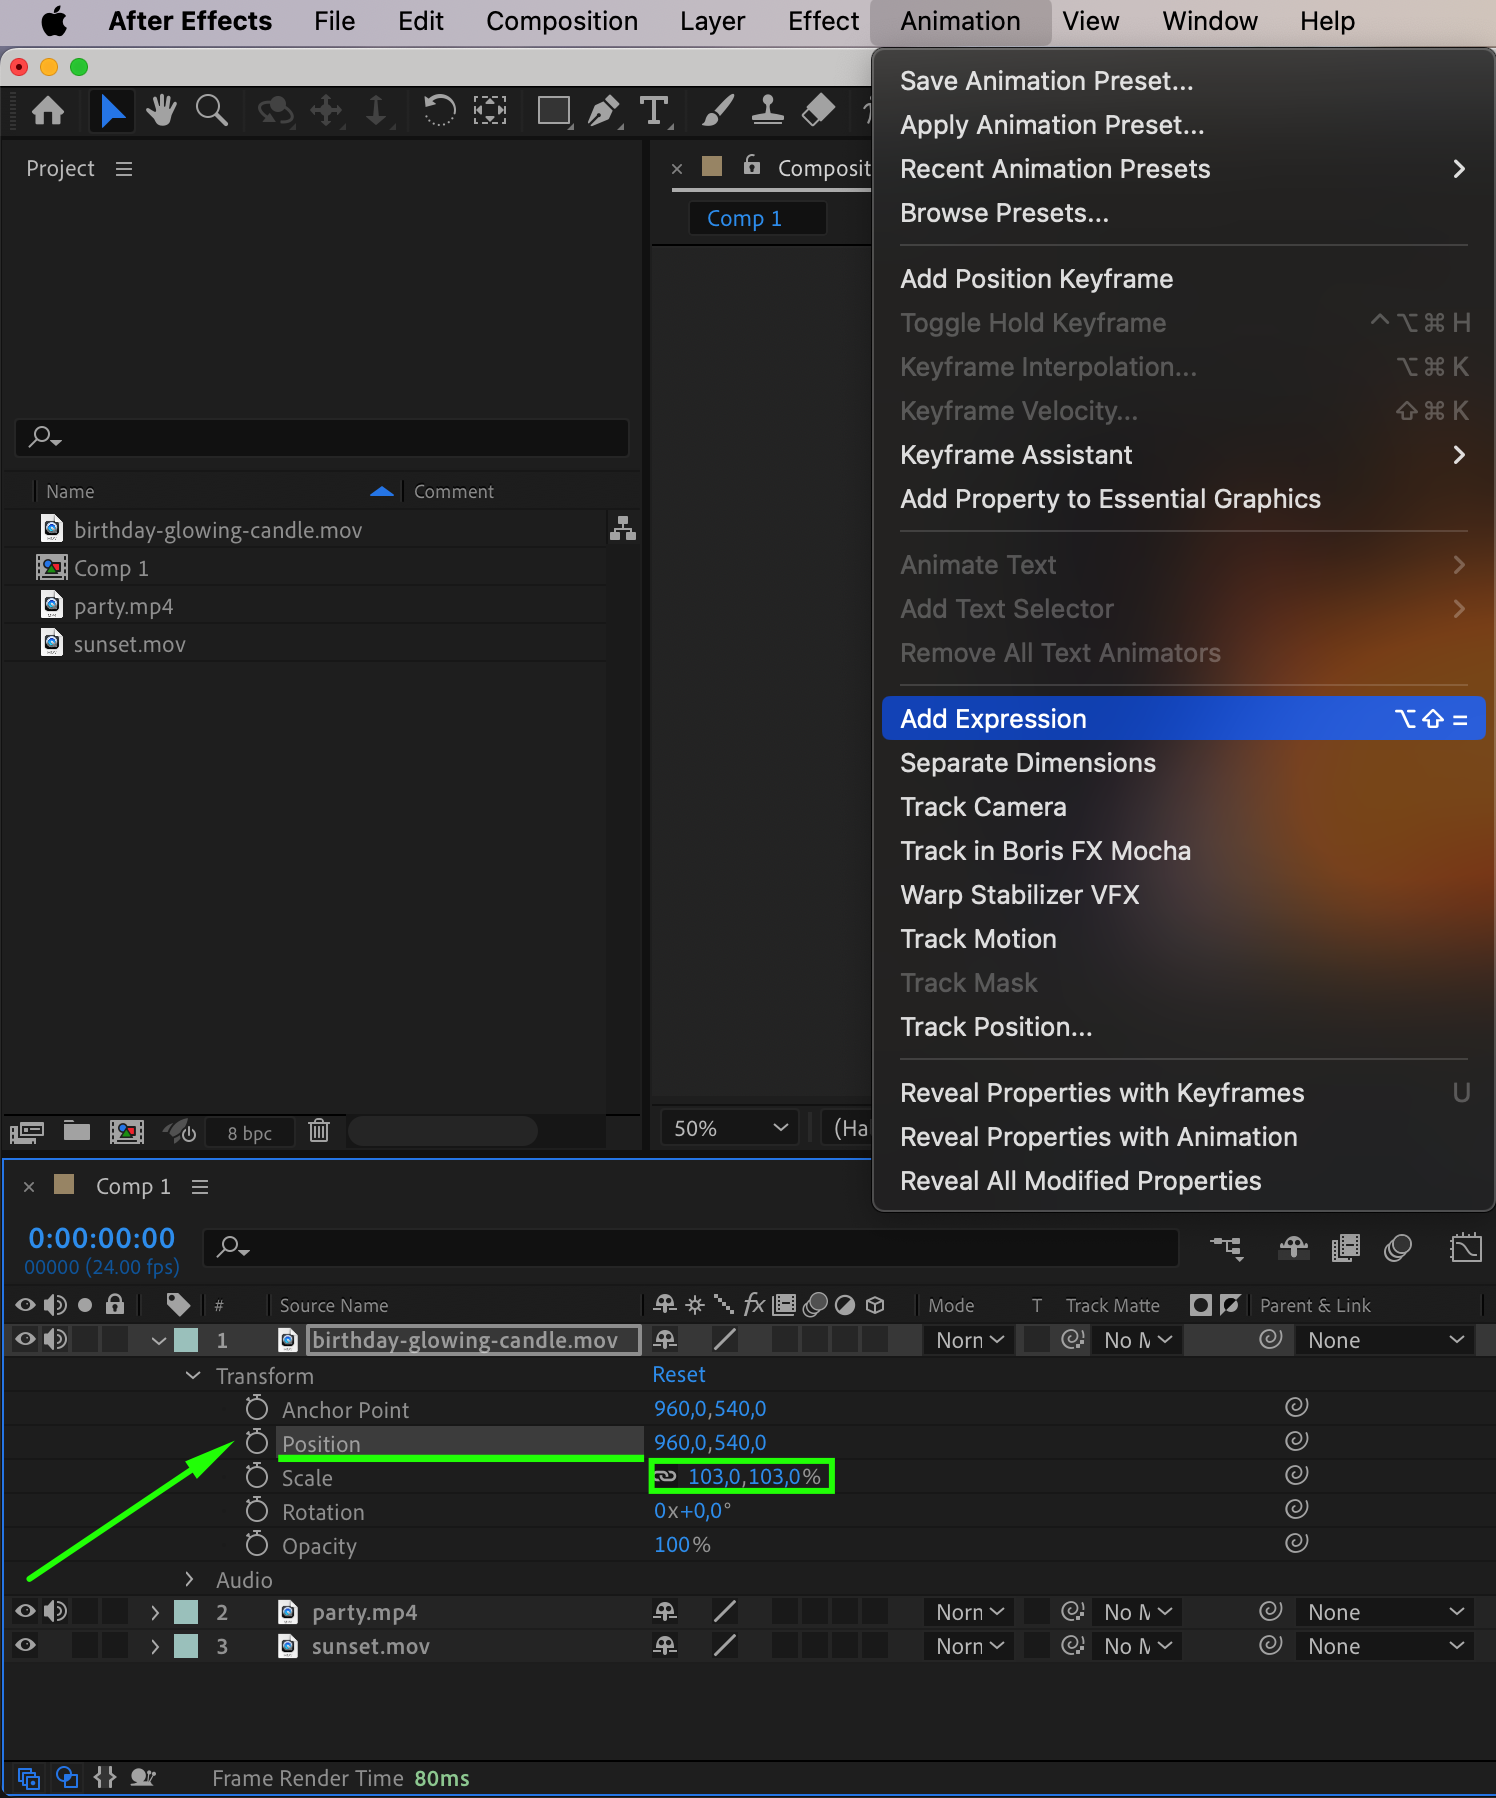This screenshot has width=1496, height=1798.
Task: Select the Type text tool
Action: (654, 110)
